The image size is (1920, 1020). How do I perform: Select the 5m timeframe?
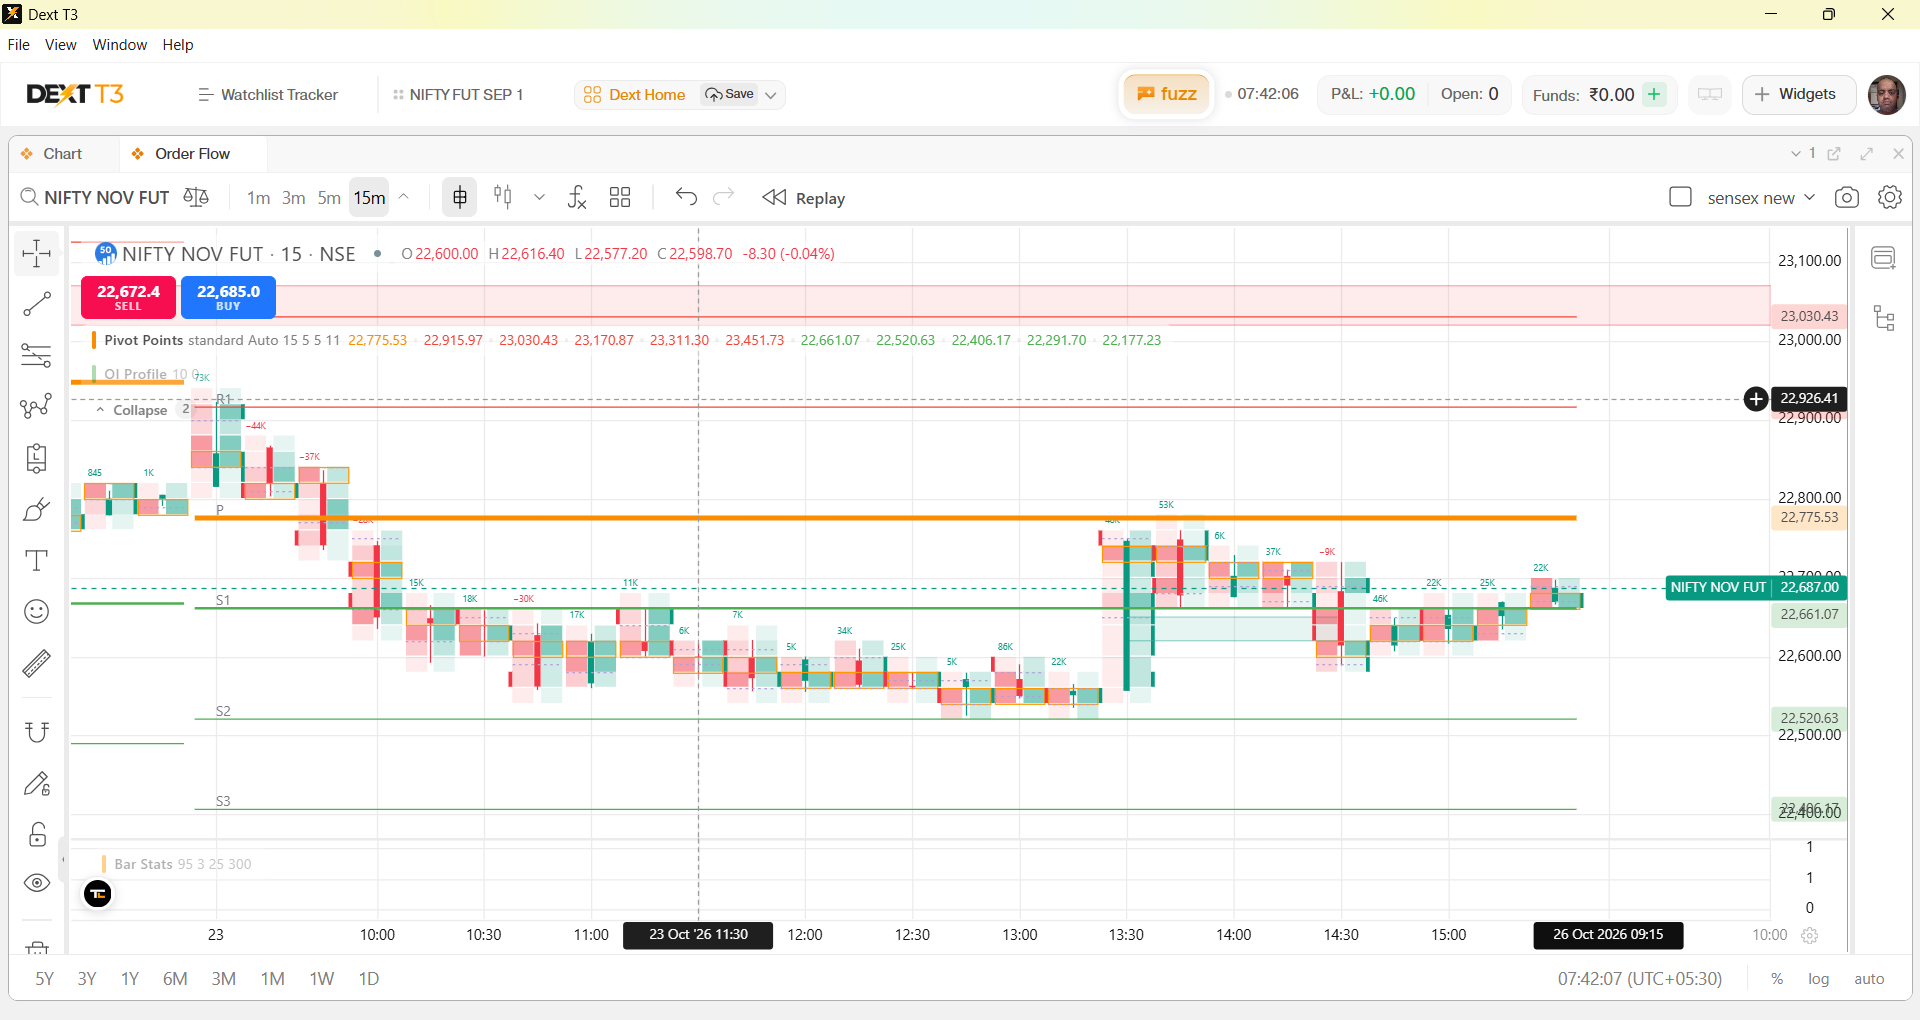(329, 198)
